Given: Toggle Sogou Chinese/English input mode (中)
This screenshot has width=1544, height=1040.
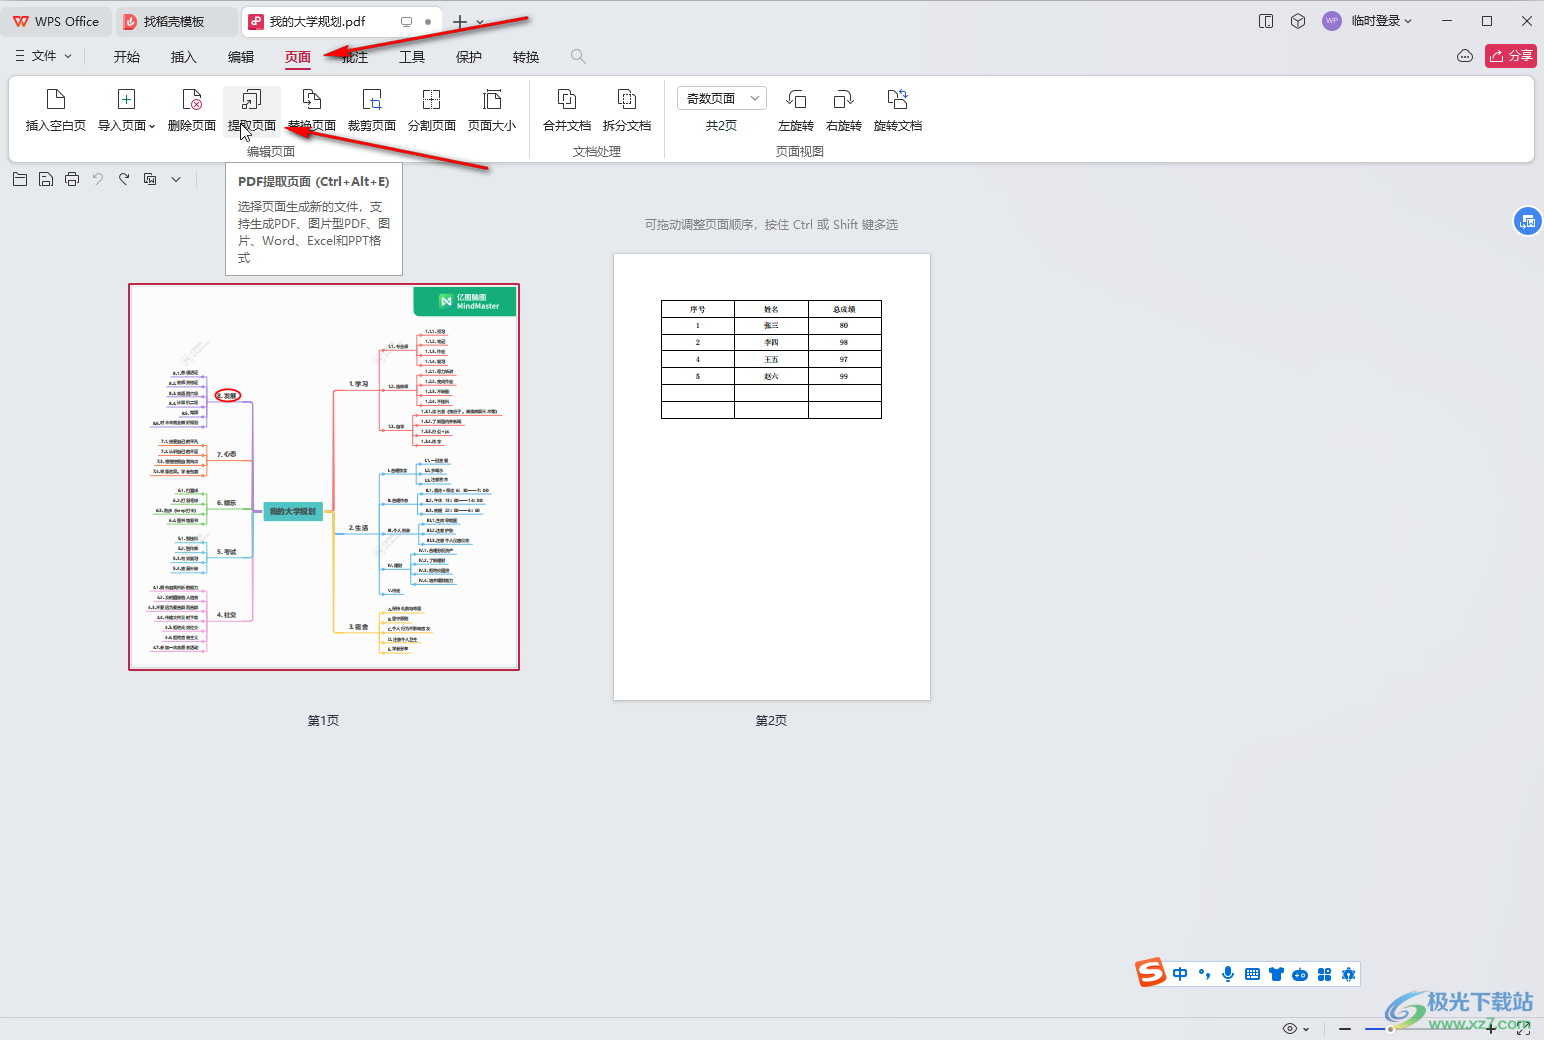Looking at the screenshot, I should coord(1180,974).
